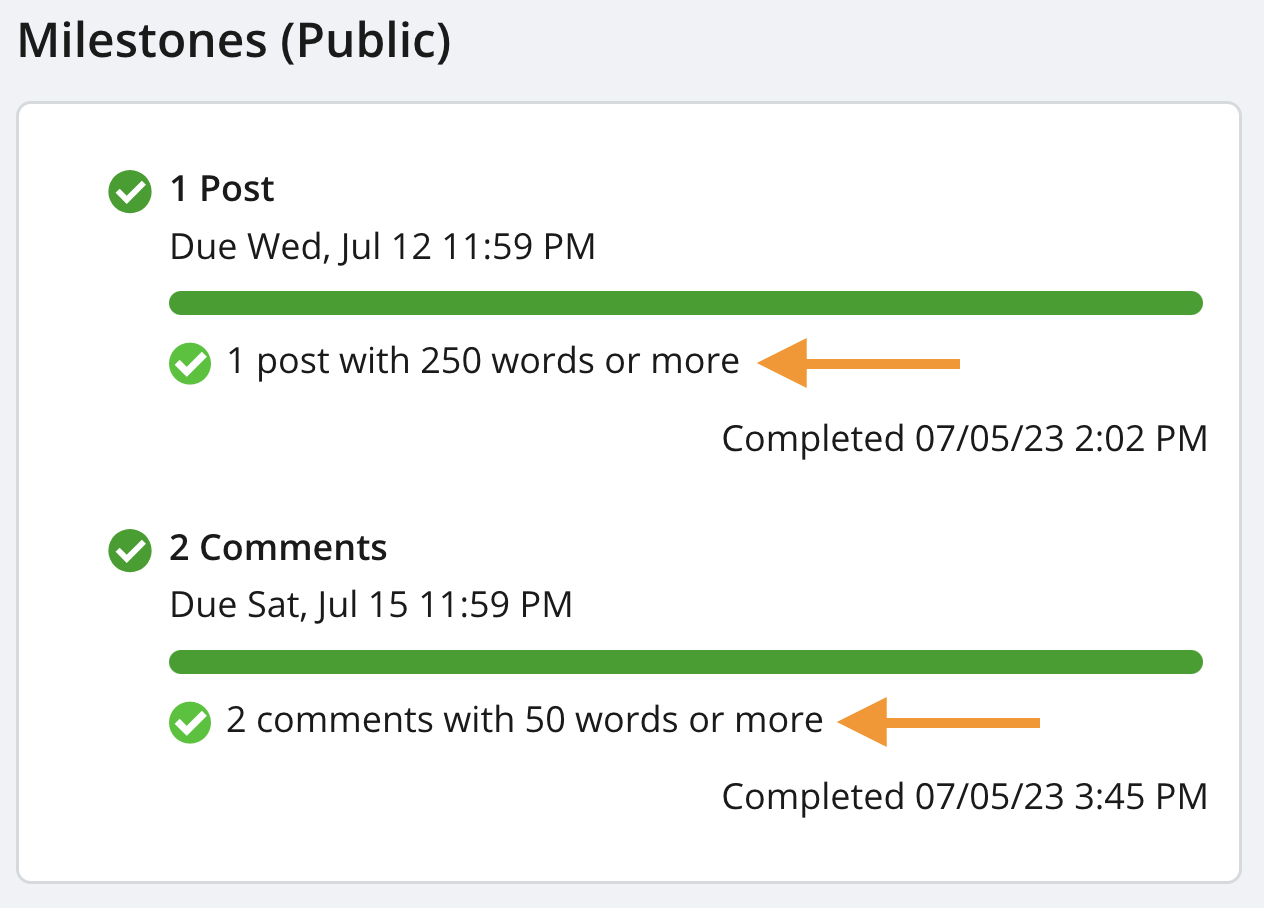Click the green checkmark beside "2 Comments"

pyautogui.click(x=129, y=550)
